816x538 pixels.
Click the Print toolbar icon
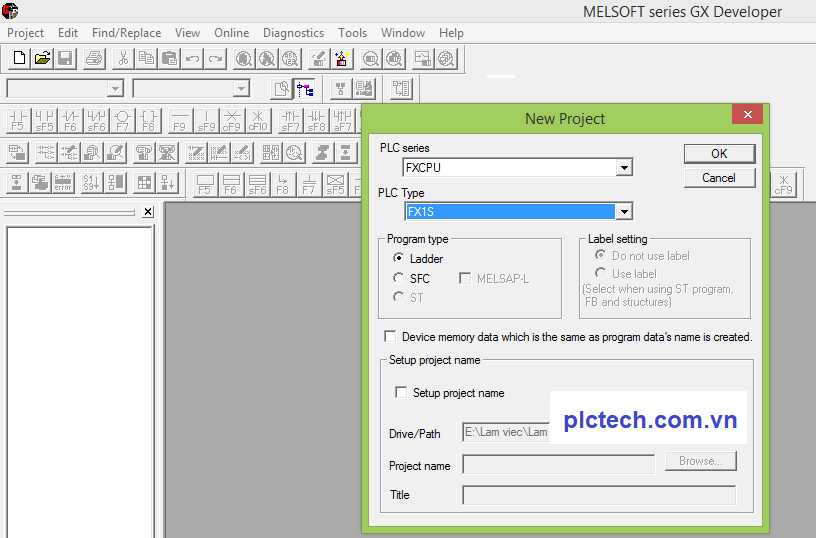click(94, 58)
